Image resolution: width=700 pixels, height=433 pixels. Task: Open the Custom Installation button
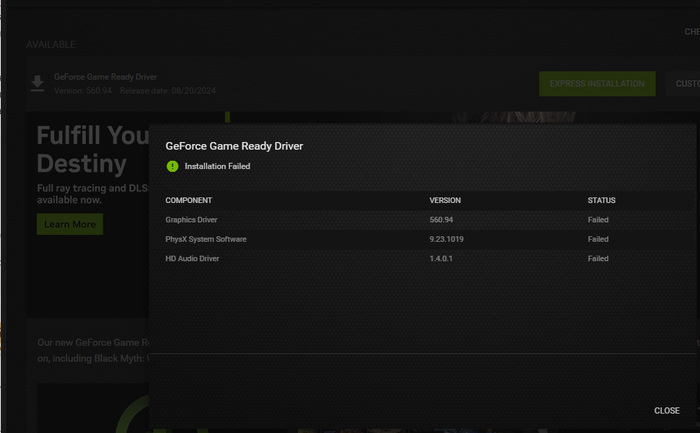pyautogui.click(x=683, y=83)
